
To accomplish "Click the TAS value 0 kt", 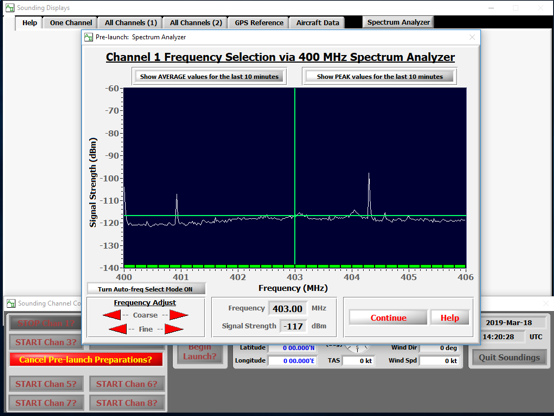I will click(x=358, y=361).
